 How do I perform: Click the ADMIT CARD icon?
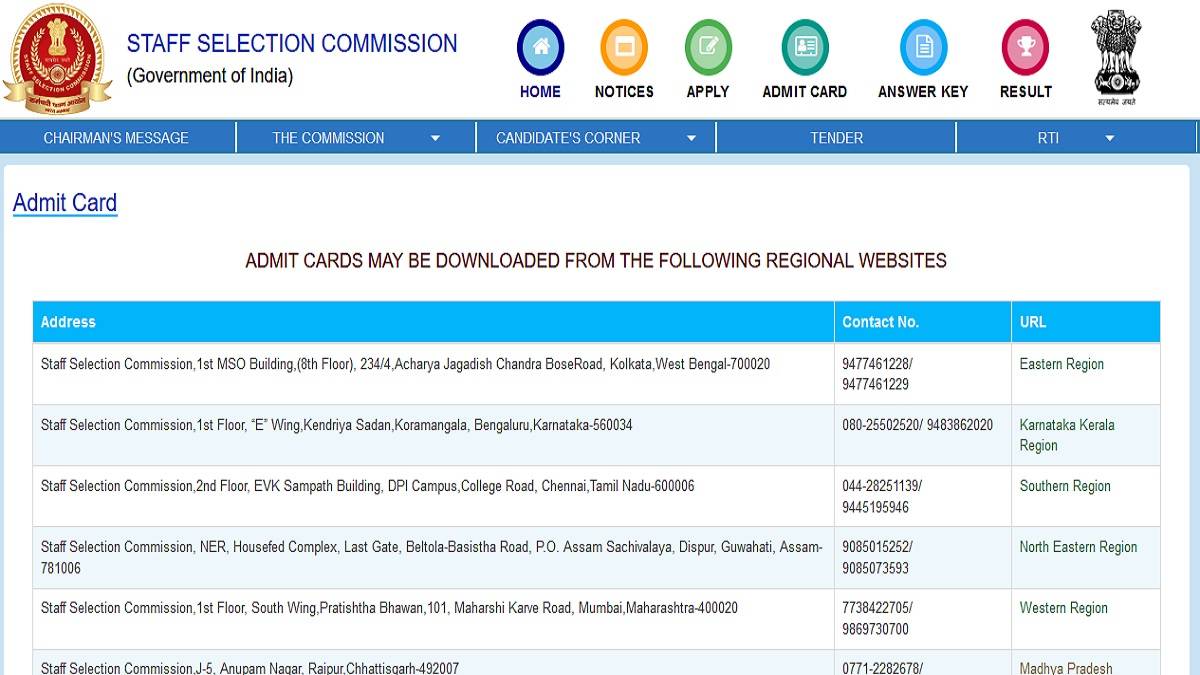point(804,45)
